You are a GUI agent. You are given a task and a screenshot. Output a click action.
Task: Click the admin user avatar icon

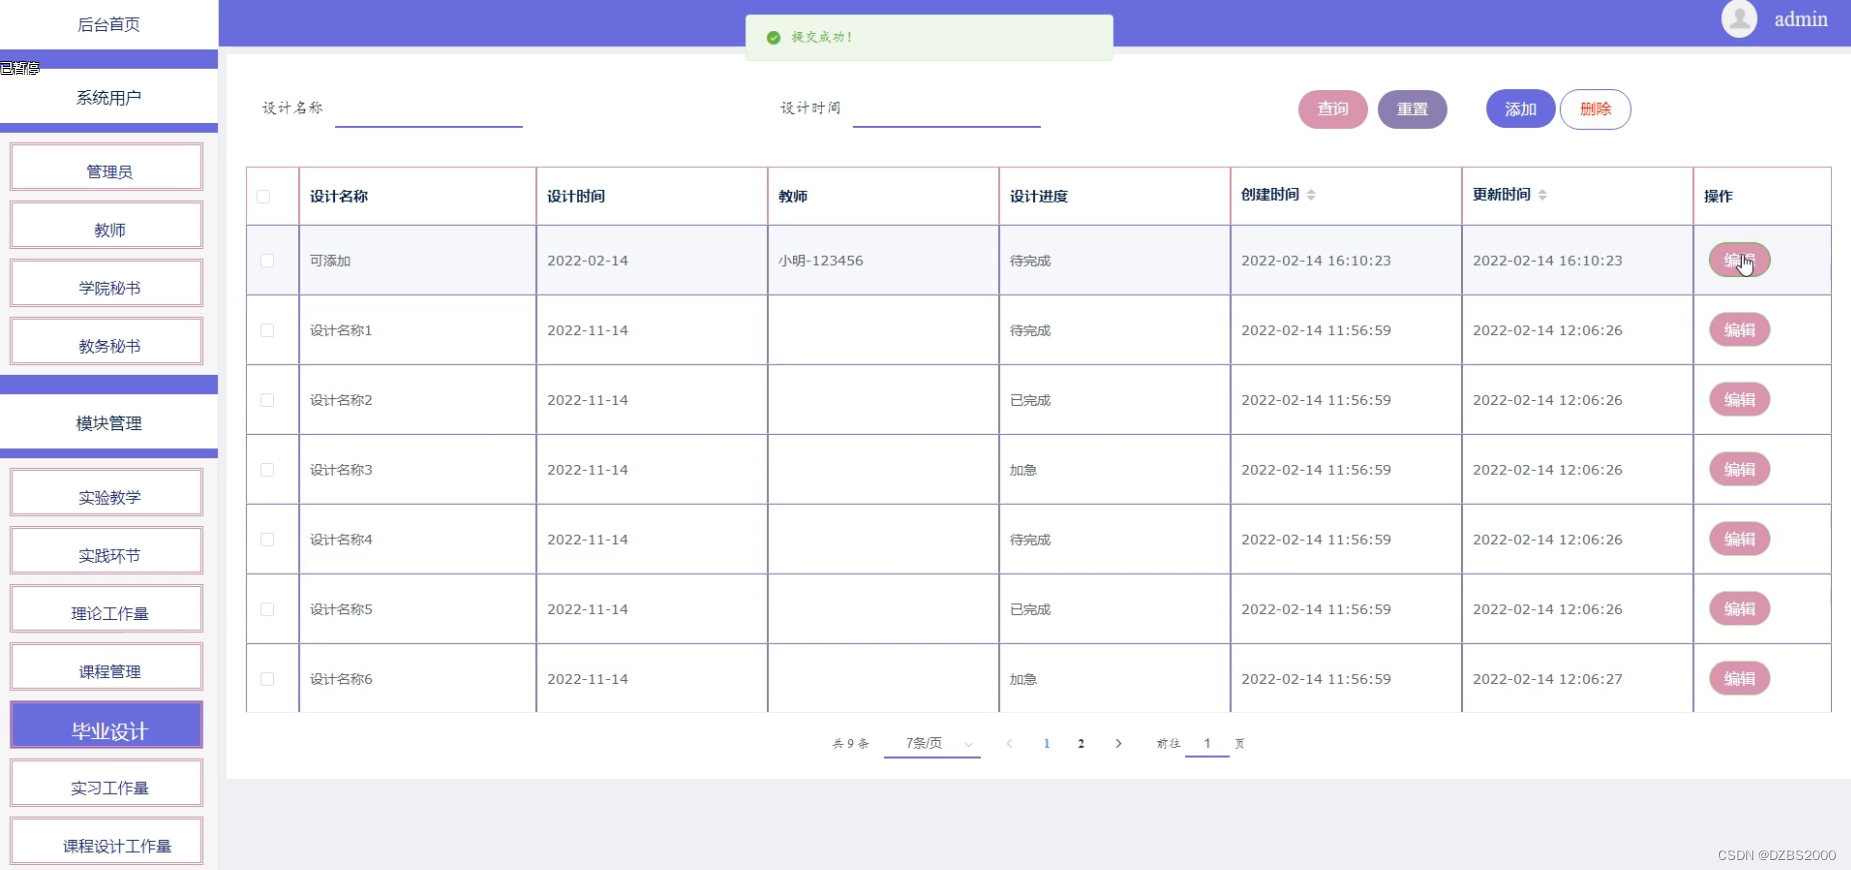tap(1739, 19)
